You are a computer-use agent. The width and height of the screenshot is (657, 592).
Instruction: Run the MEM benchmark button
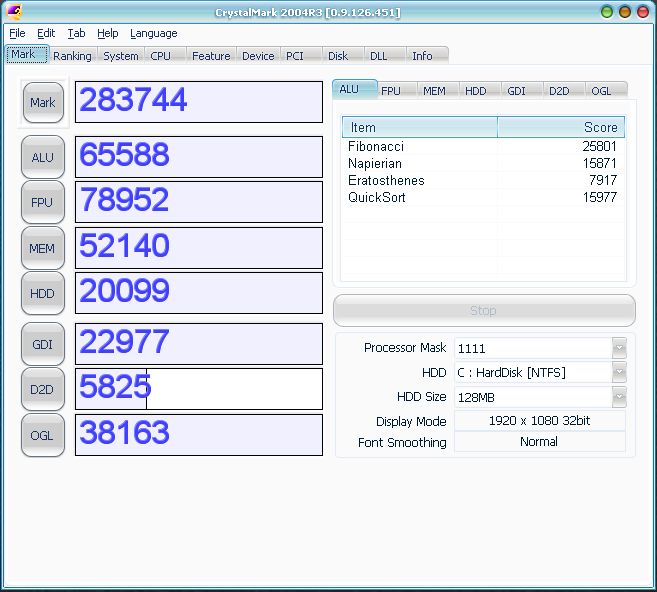[x=43, y=248]
